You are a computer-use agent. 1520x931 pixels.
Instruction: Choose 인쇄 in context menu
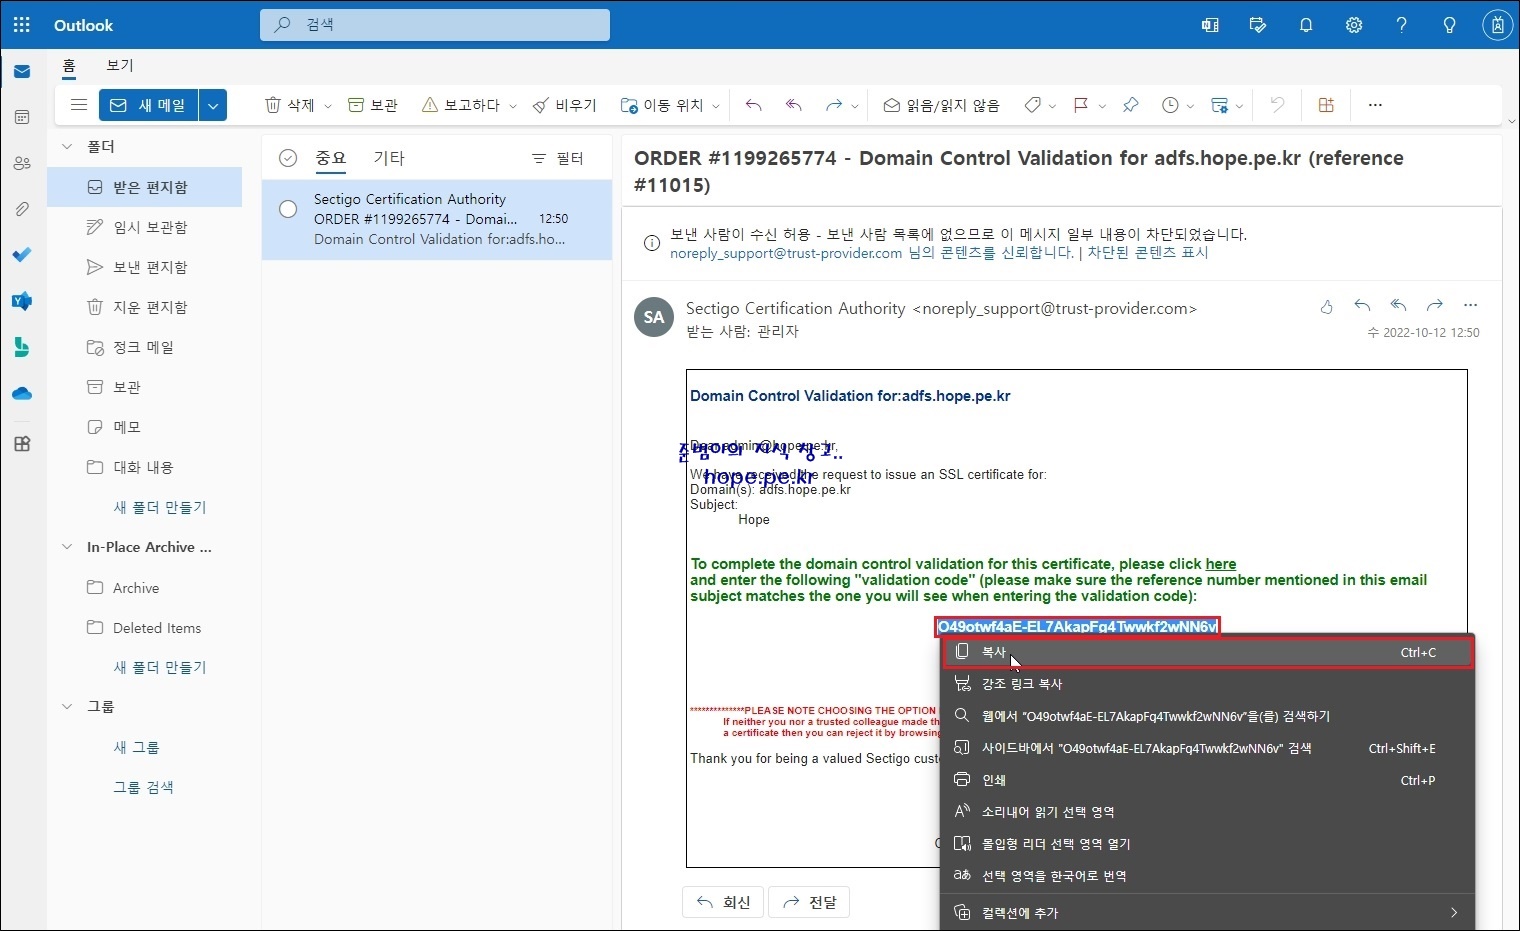pos(1208,780)
